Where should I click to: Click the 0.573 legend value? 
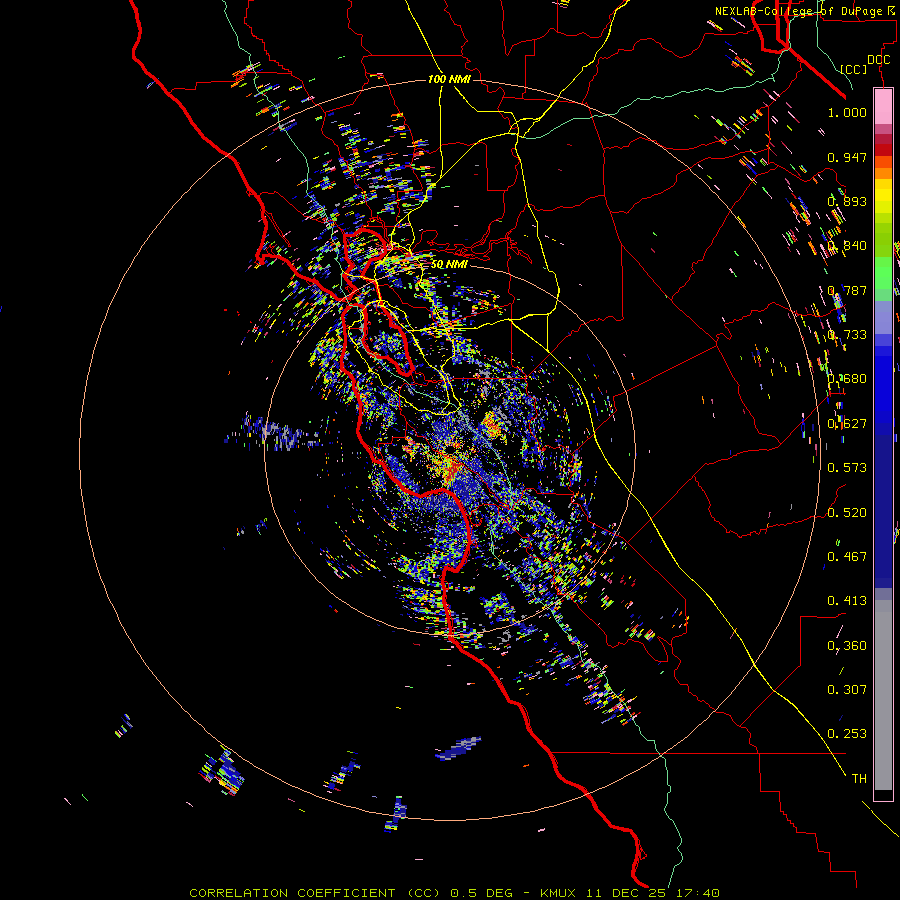pos(847,468)
